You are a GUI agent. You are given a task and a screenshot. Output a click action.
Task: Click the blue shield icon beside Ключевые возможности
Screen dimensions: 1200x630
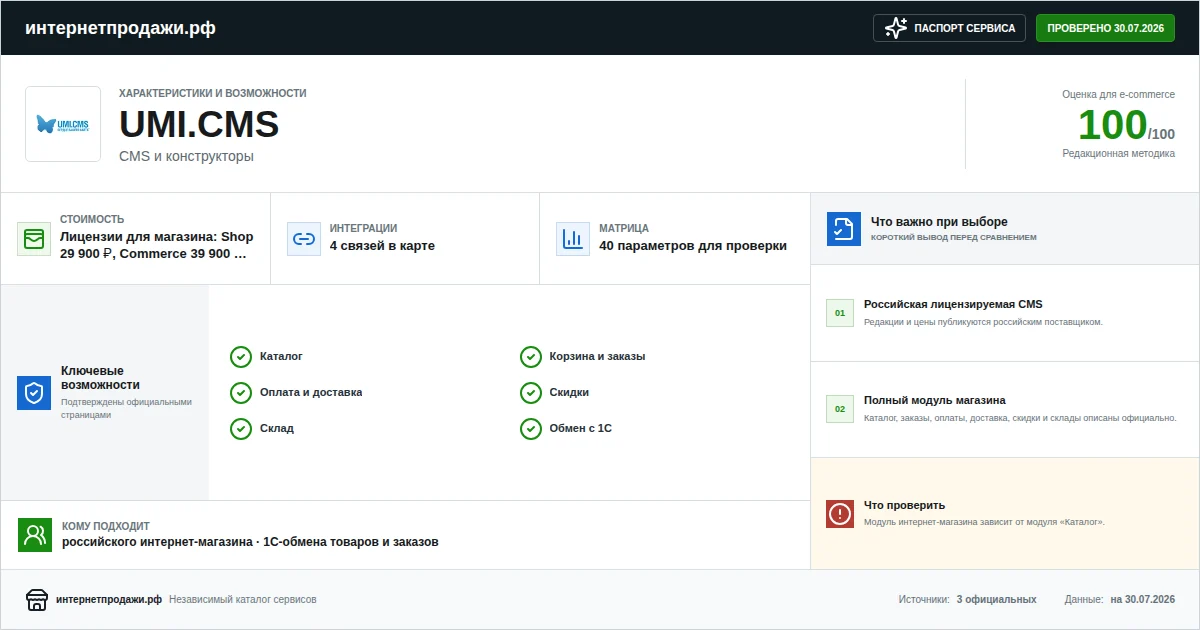pyautogui.click(x=34, y=393)
